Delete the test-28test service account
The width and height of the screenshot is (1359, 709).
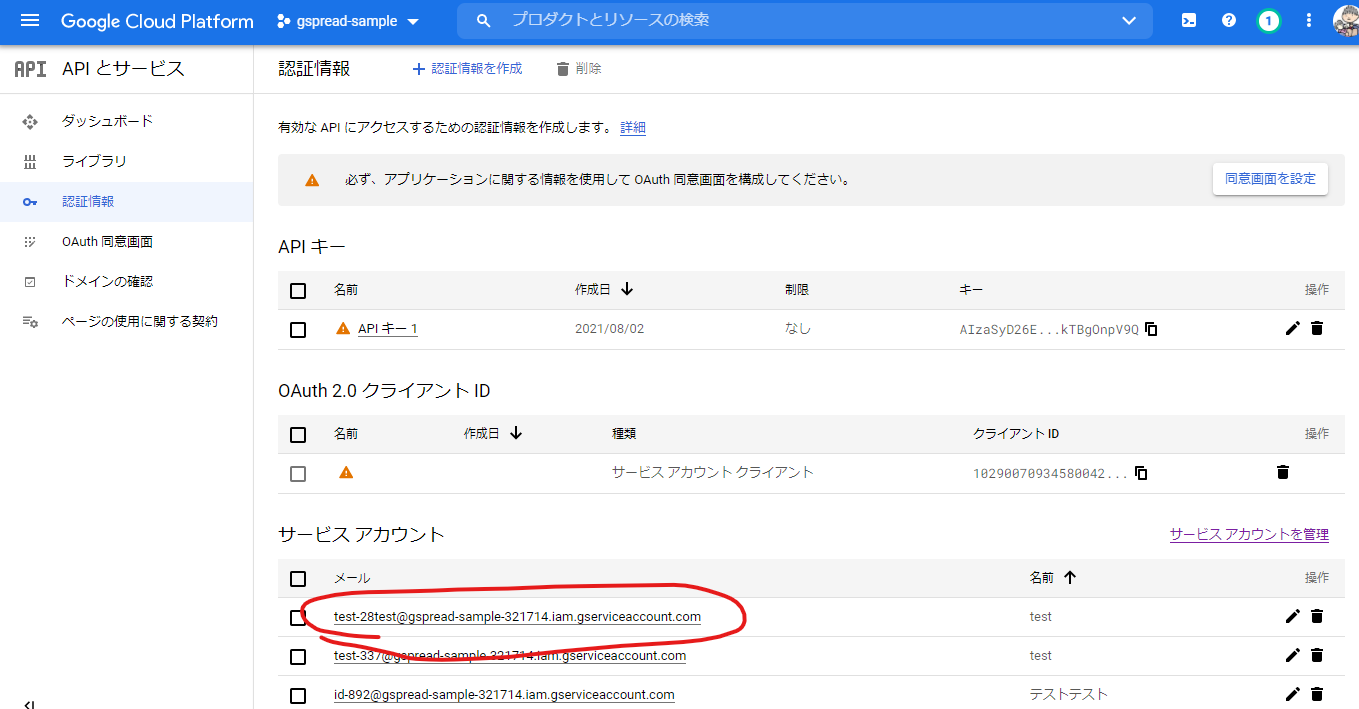pos(1317,617)
